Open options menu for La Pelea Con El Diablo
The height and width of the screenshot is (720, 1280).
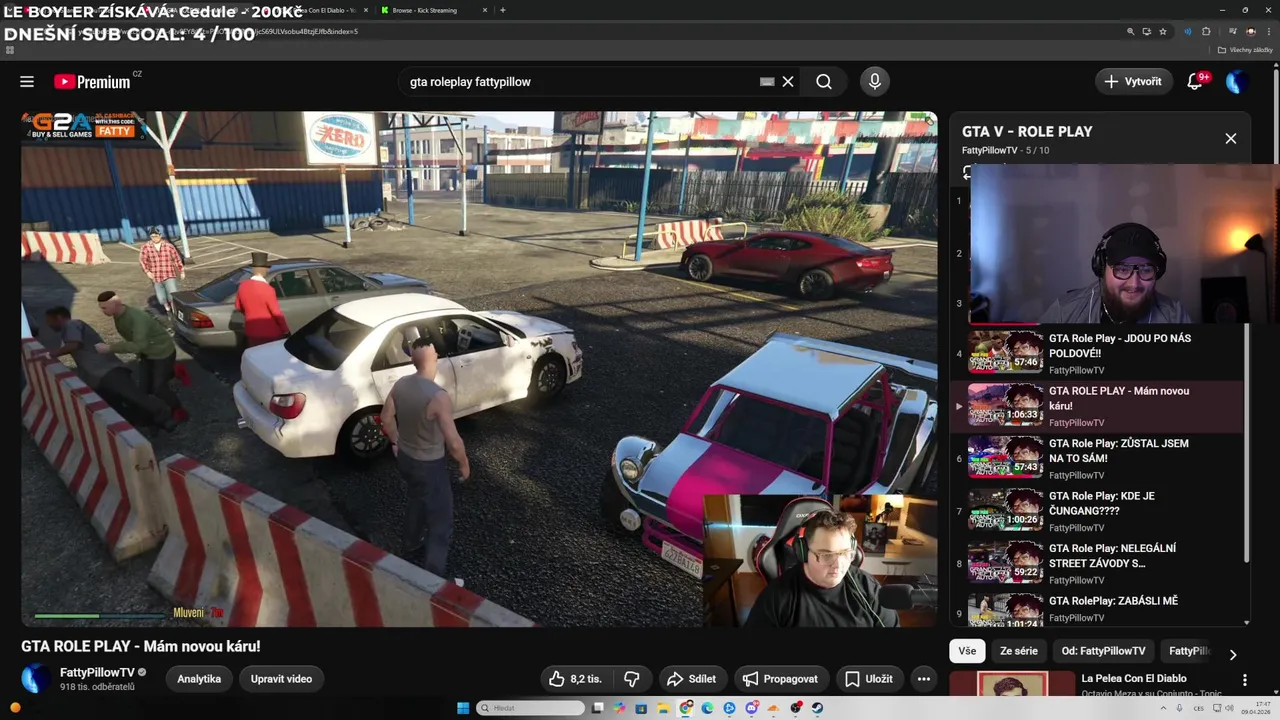click(x=1245, y=680)
